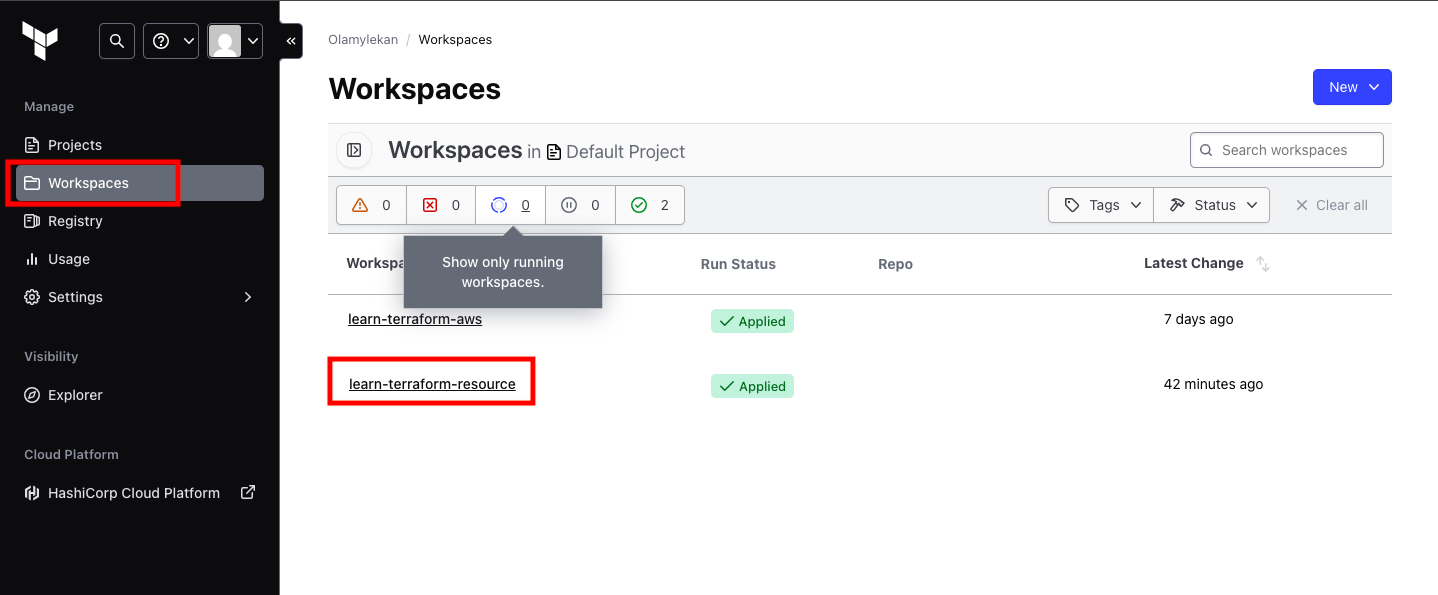Select Workspaces in the sidebar

140,183
